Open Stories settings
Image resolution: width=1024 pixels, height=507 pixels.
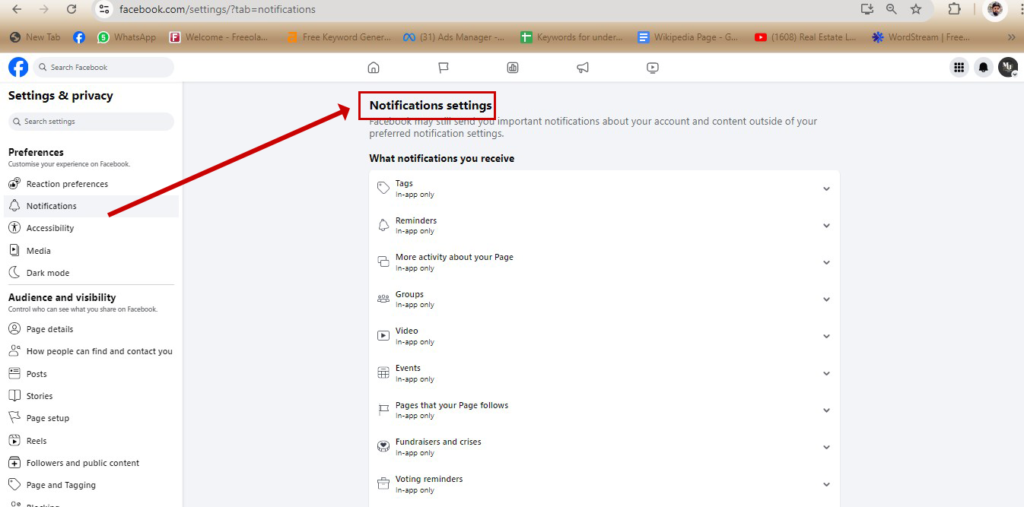coord(91,396)
